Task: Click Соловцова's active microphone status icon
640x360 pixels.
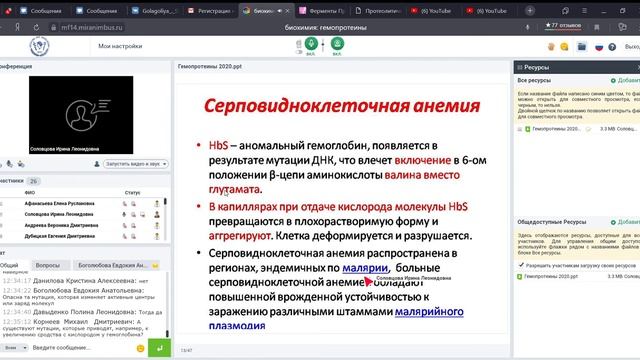Action: 124,214
